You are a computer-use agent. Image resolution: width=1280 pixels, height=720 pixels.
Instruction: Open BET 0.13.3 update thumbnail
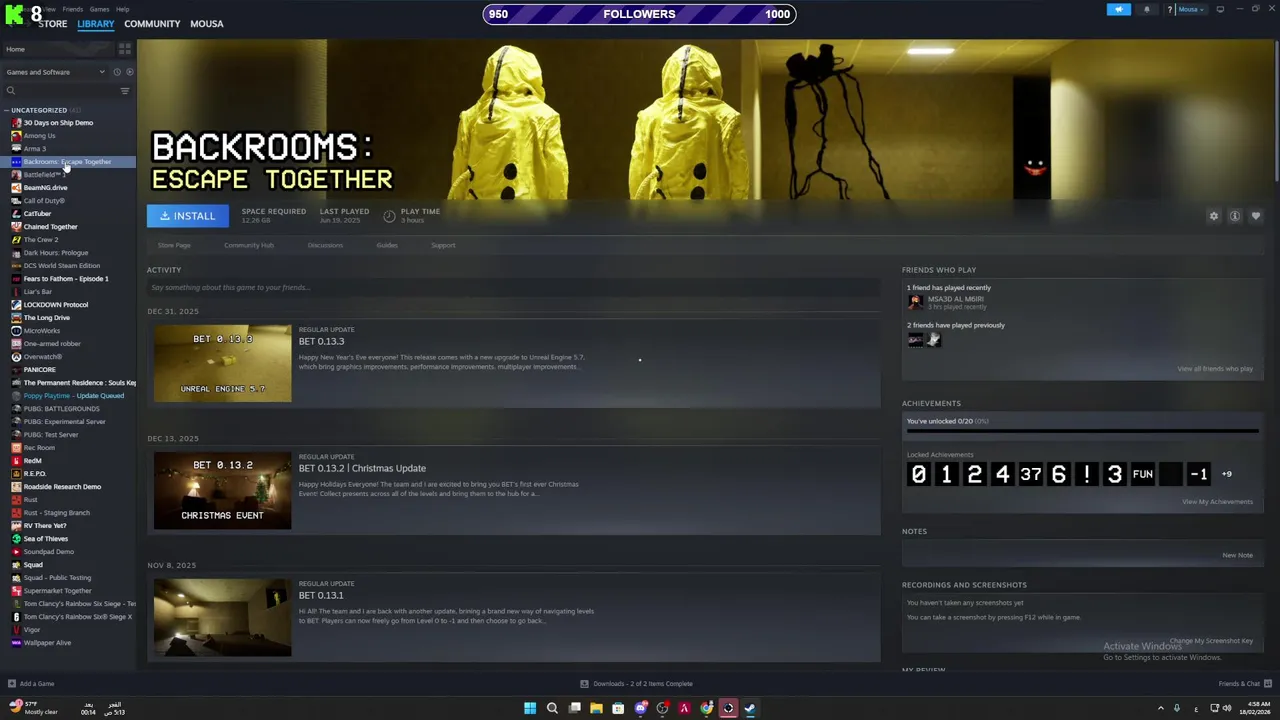pyautogui.click(x=222, y=363)
